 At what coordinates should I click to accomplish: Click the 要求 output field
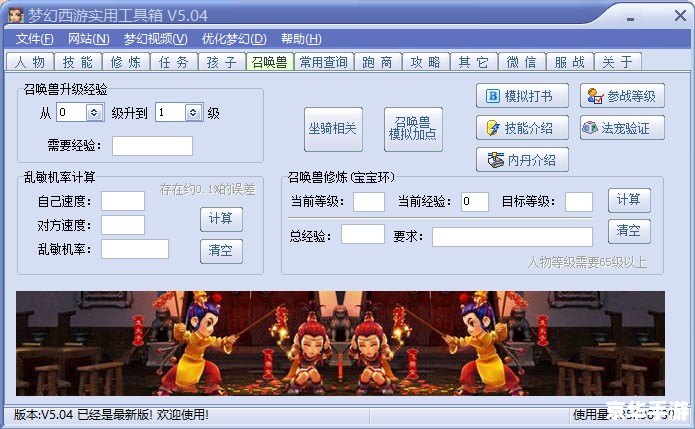point(512,237)
